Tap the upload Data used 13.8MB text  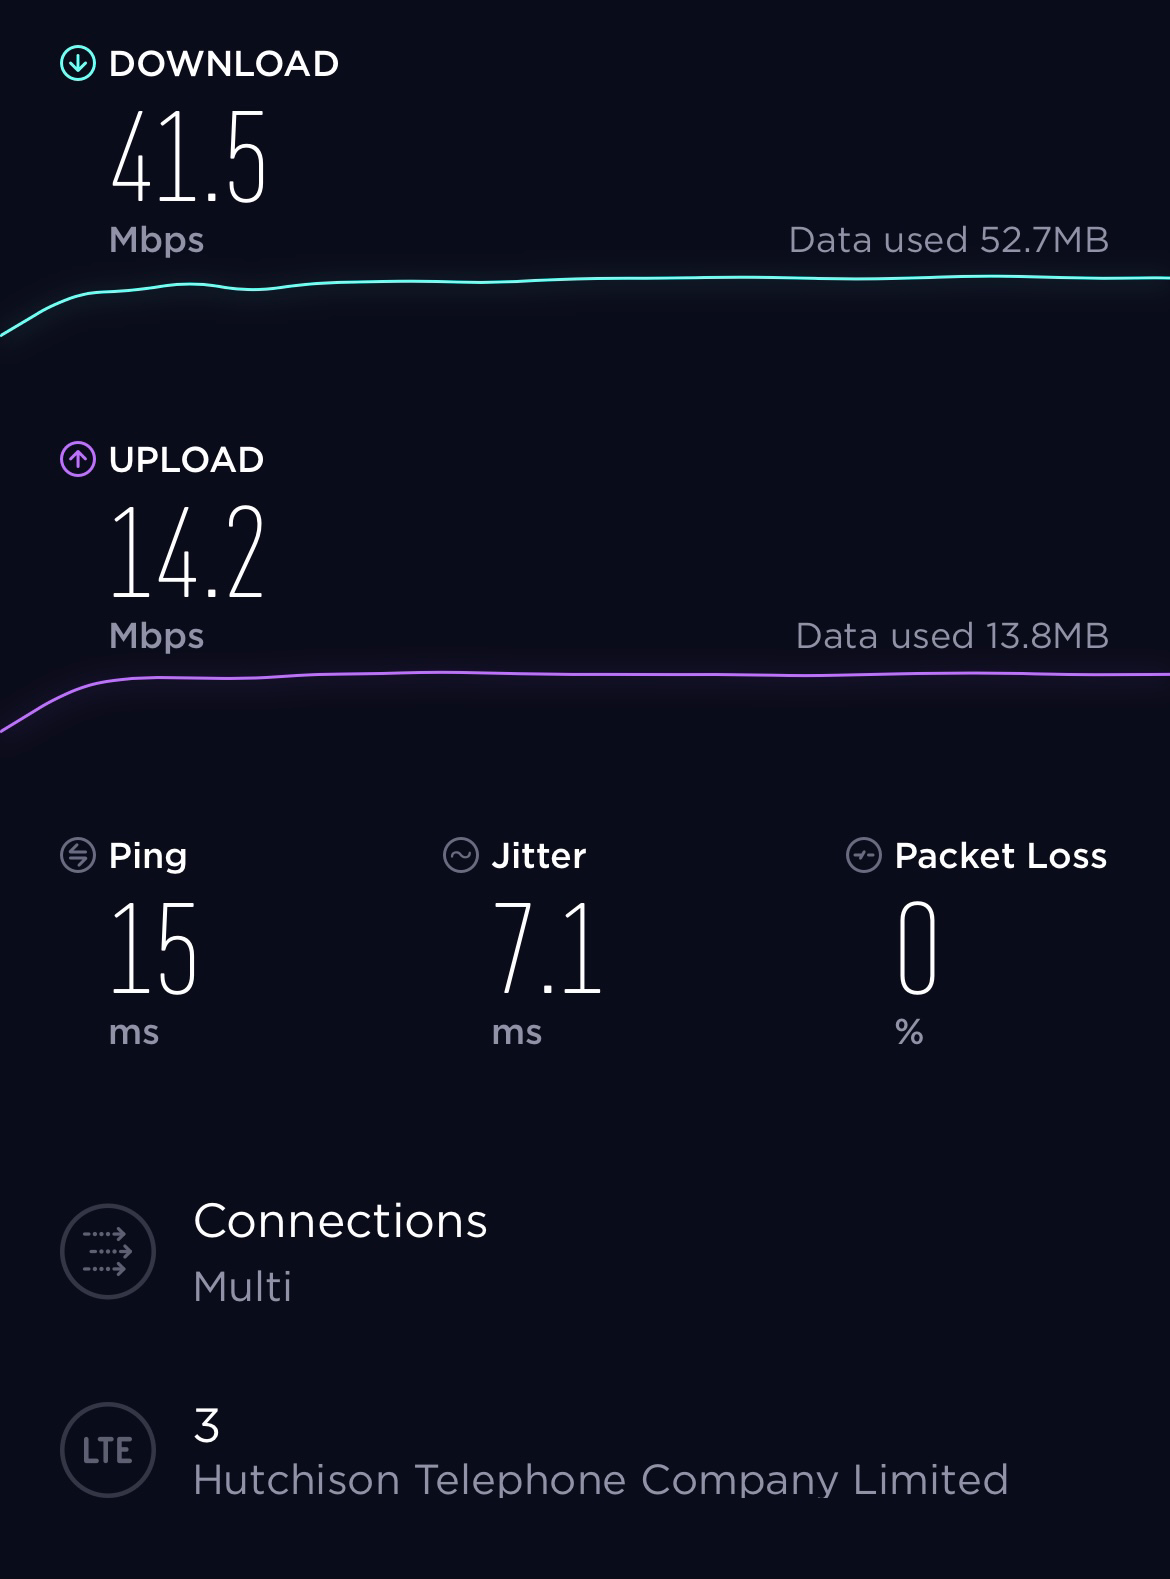coord(952,636)
